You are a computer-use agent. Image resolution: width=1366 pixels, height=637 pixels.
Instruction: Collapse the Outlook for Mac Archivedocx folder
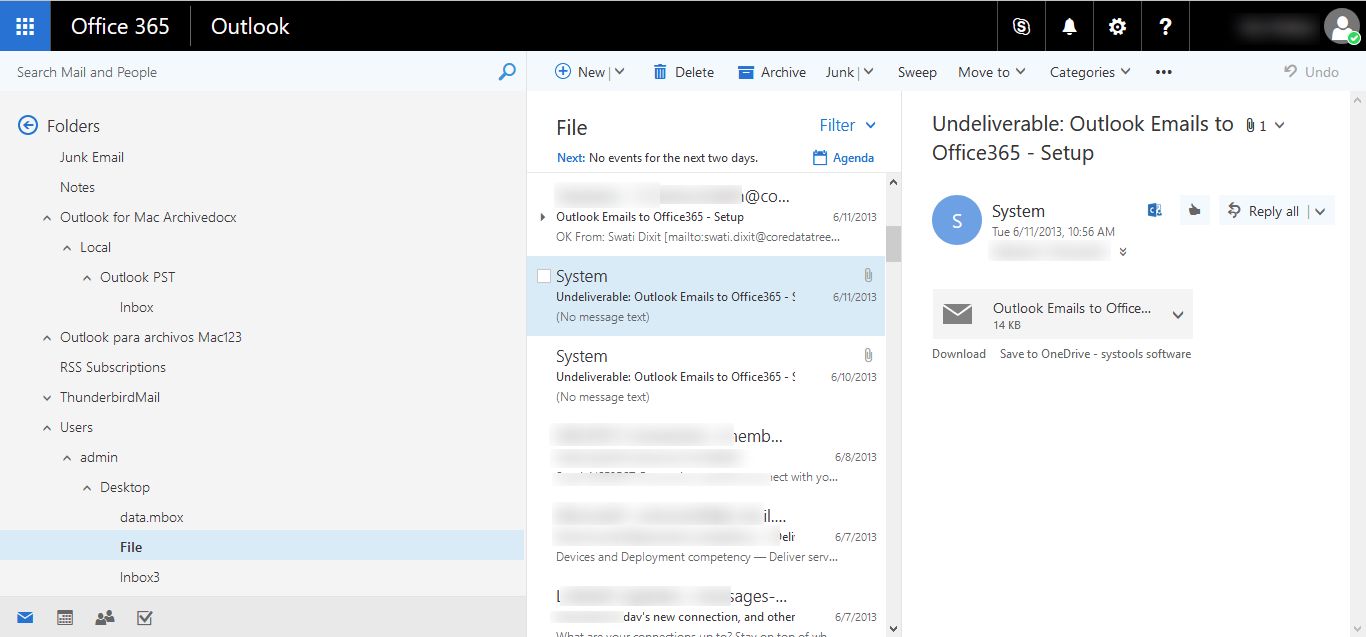47,217
